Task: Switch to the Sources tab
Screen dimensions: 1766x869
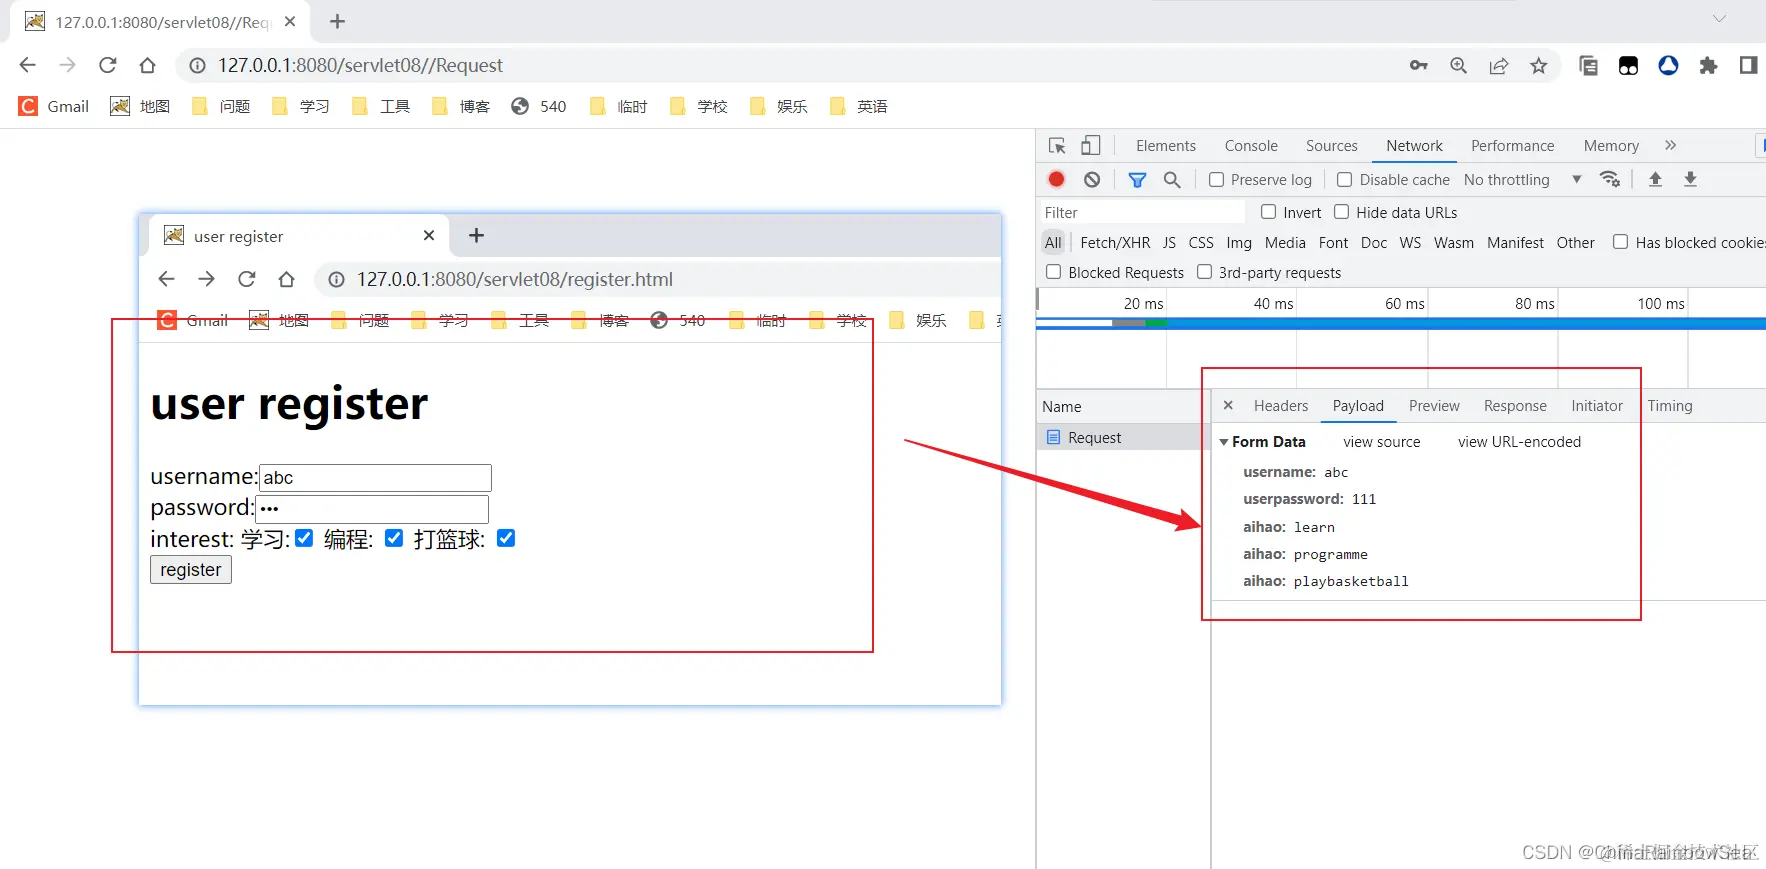Action: pos(1331,145)
